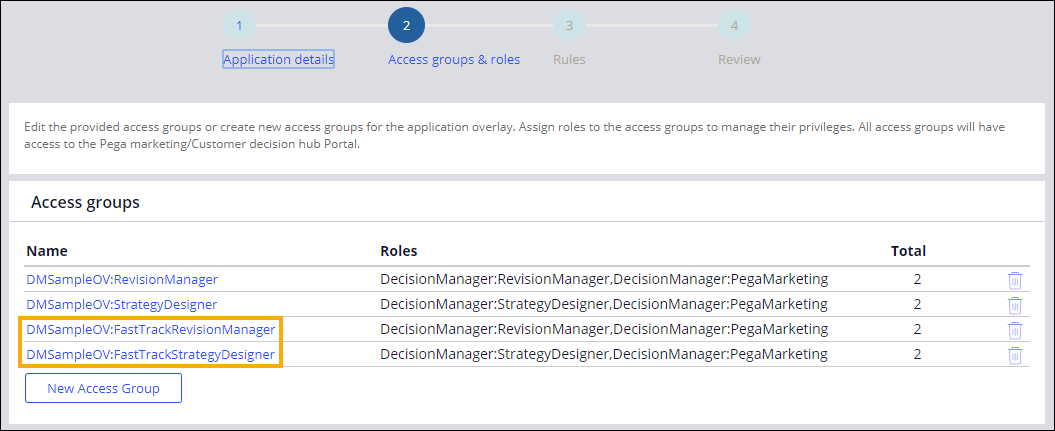Click the Roles column header
The height and width of the screenshot is (431, 1055).
point(399,251)
